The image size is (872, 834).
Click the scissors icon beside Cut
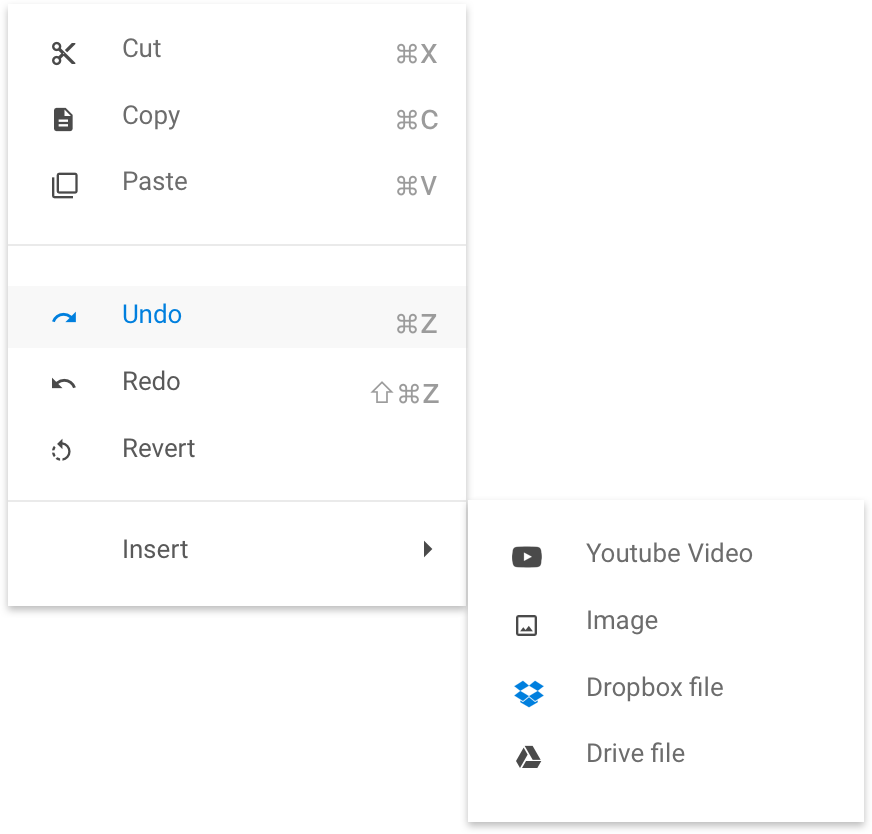click(x=63, y=54)
